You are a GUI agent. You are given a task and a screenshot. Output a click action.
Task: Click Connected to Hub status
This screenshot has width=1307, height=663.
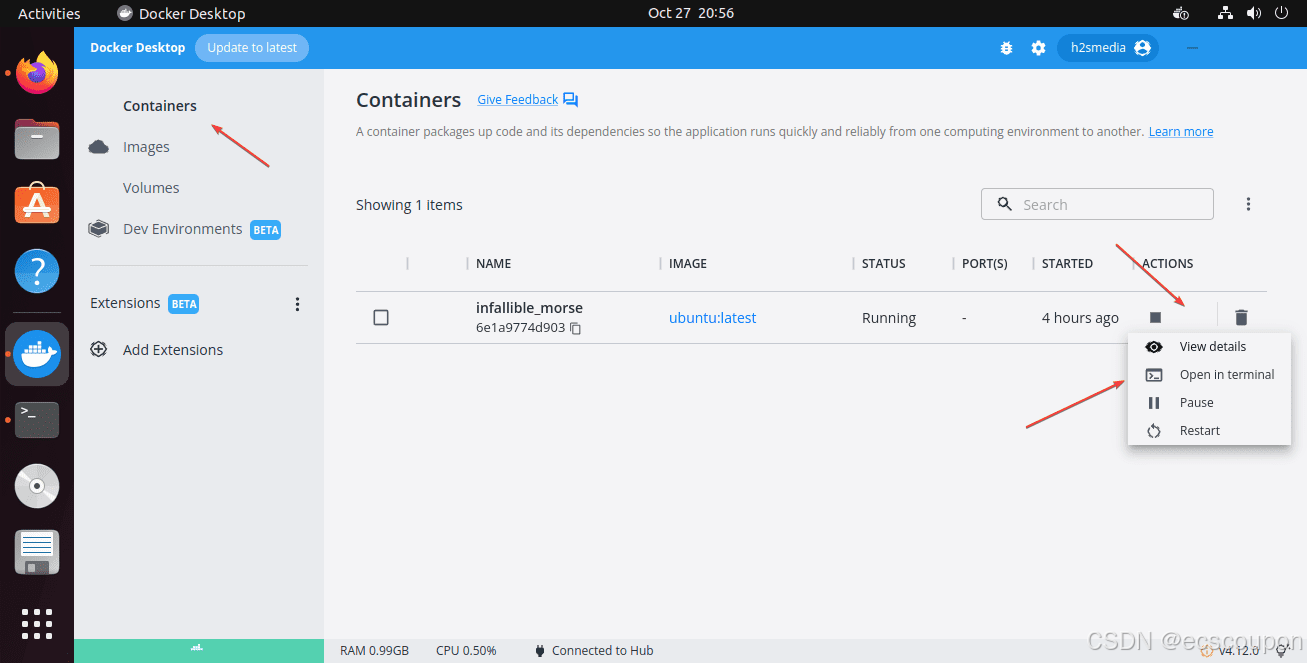click(594, 651)
